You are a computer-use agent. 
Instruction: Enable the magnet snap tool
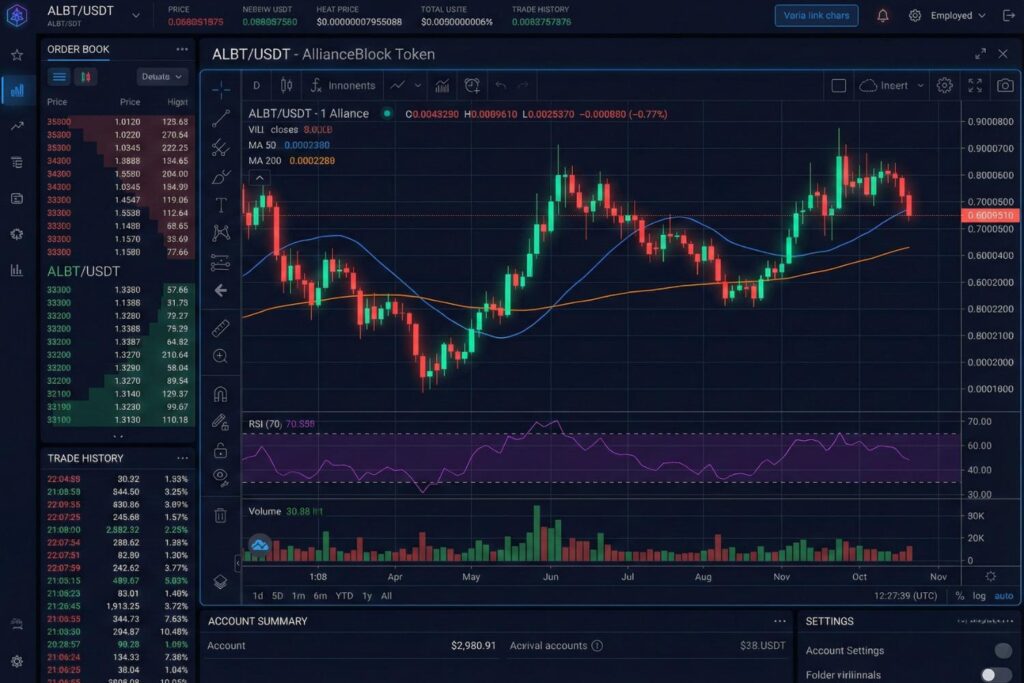[221, 394]
